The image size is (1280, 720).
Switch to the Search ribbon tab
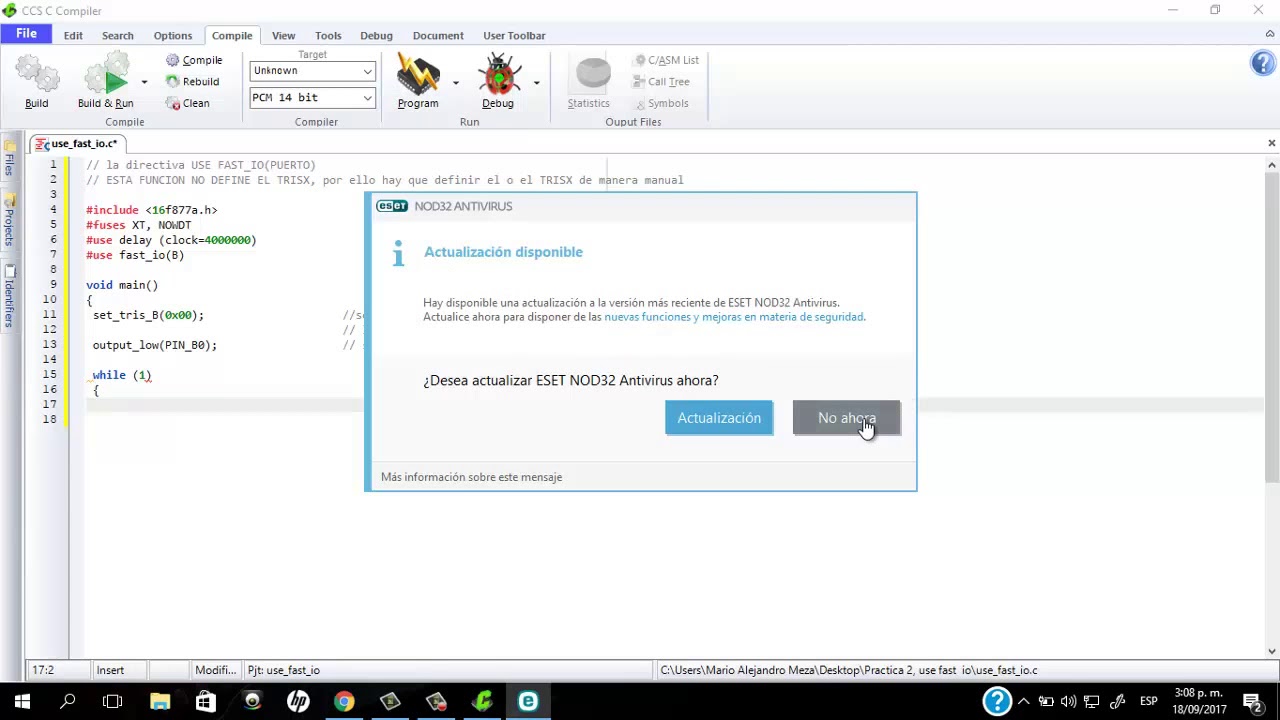point(117,36)
